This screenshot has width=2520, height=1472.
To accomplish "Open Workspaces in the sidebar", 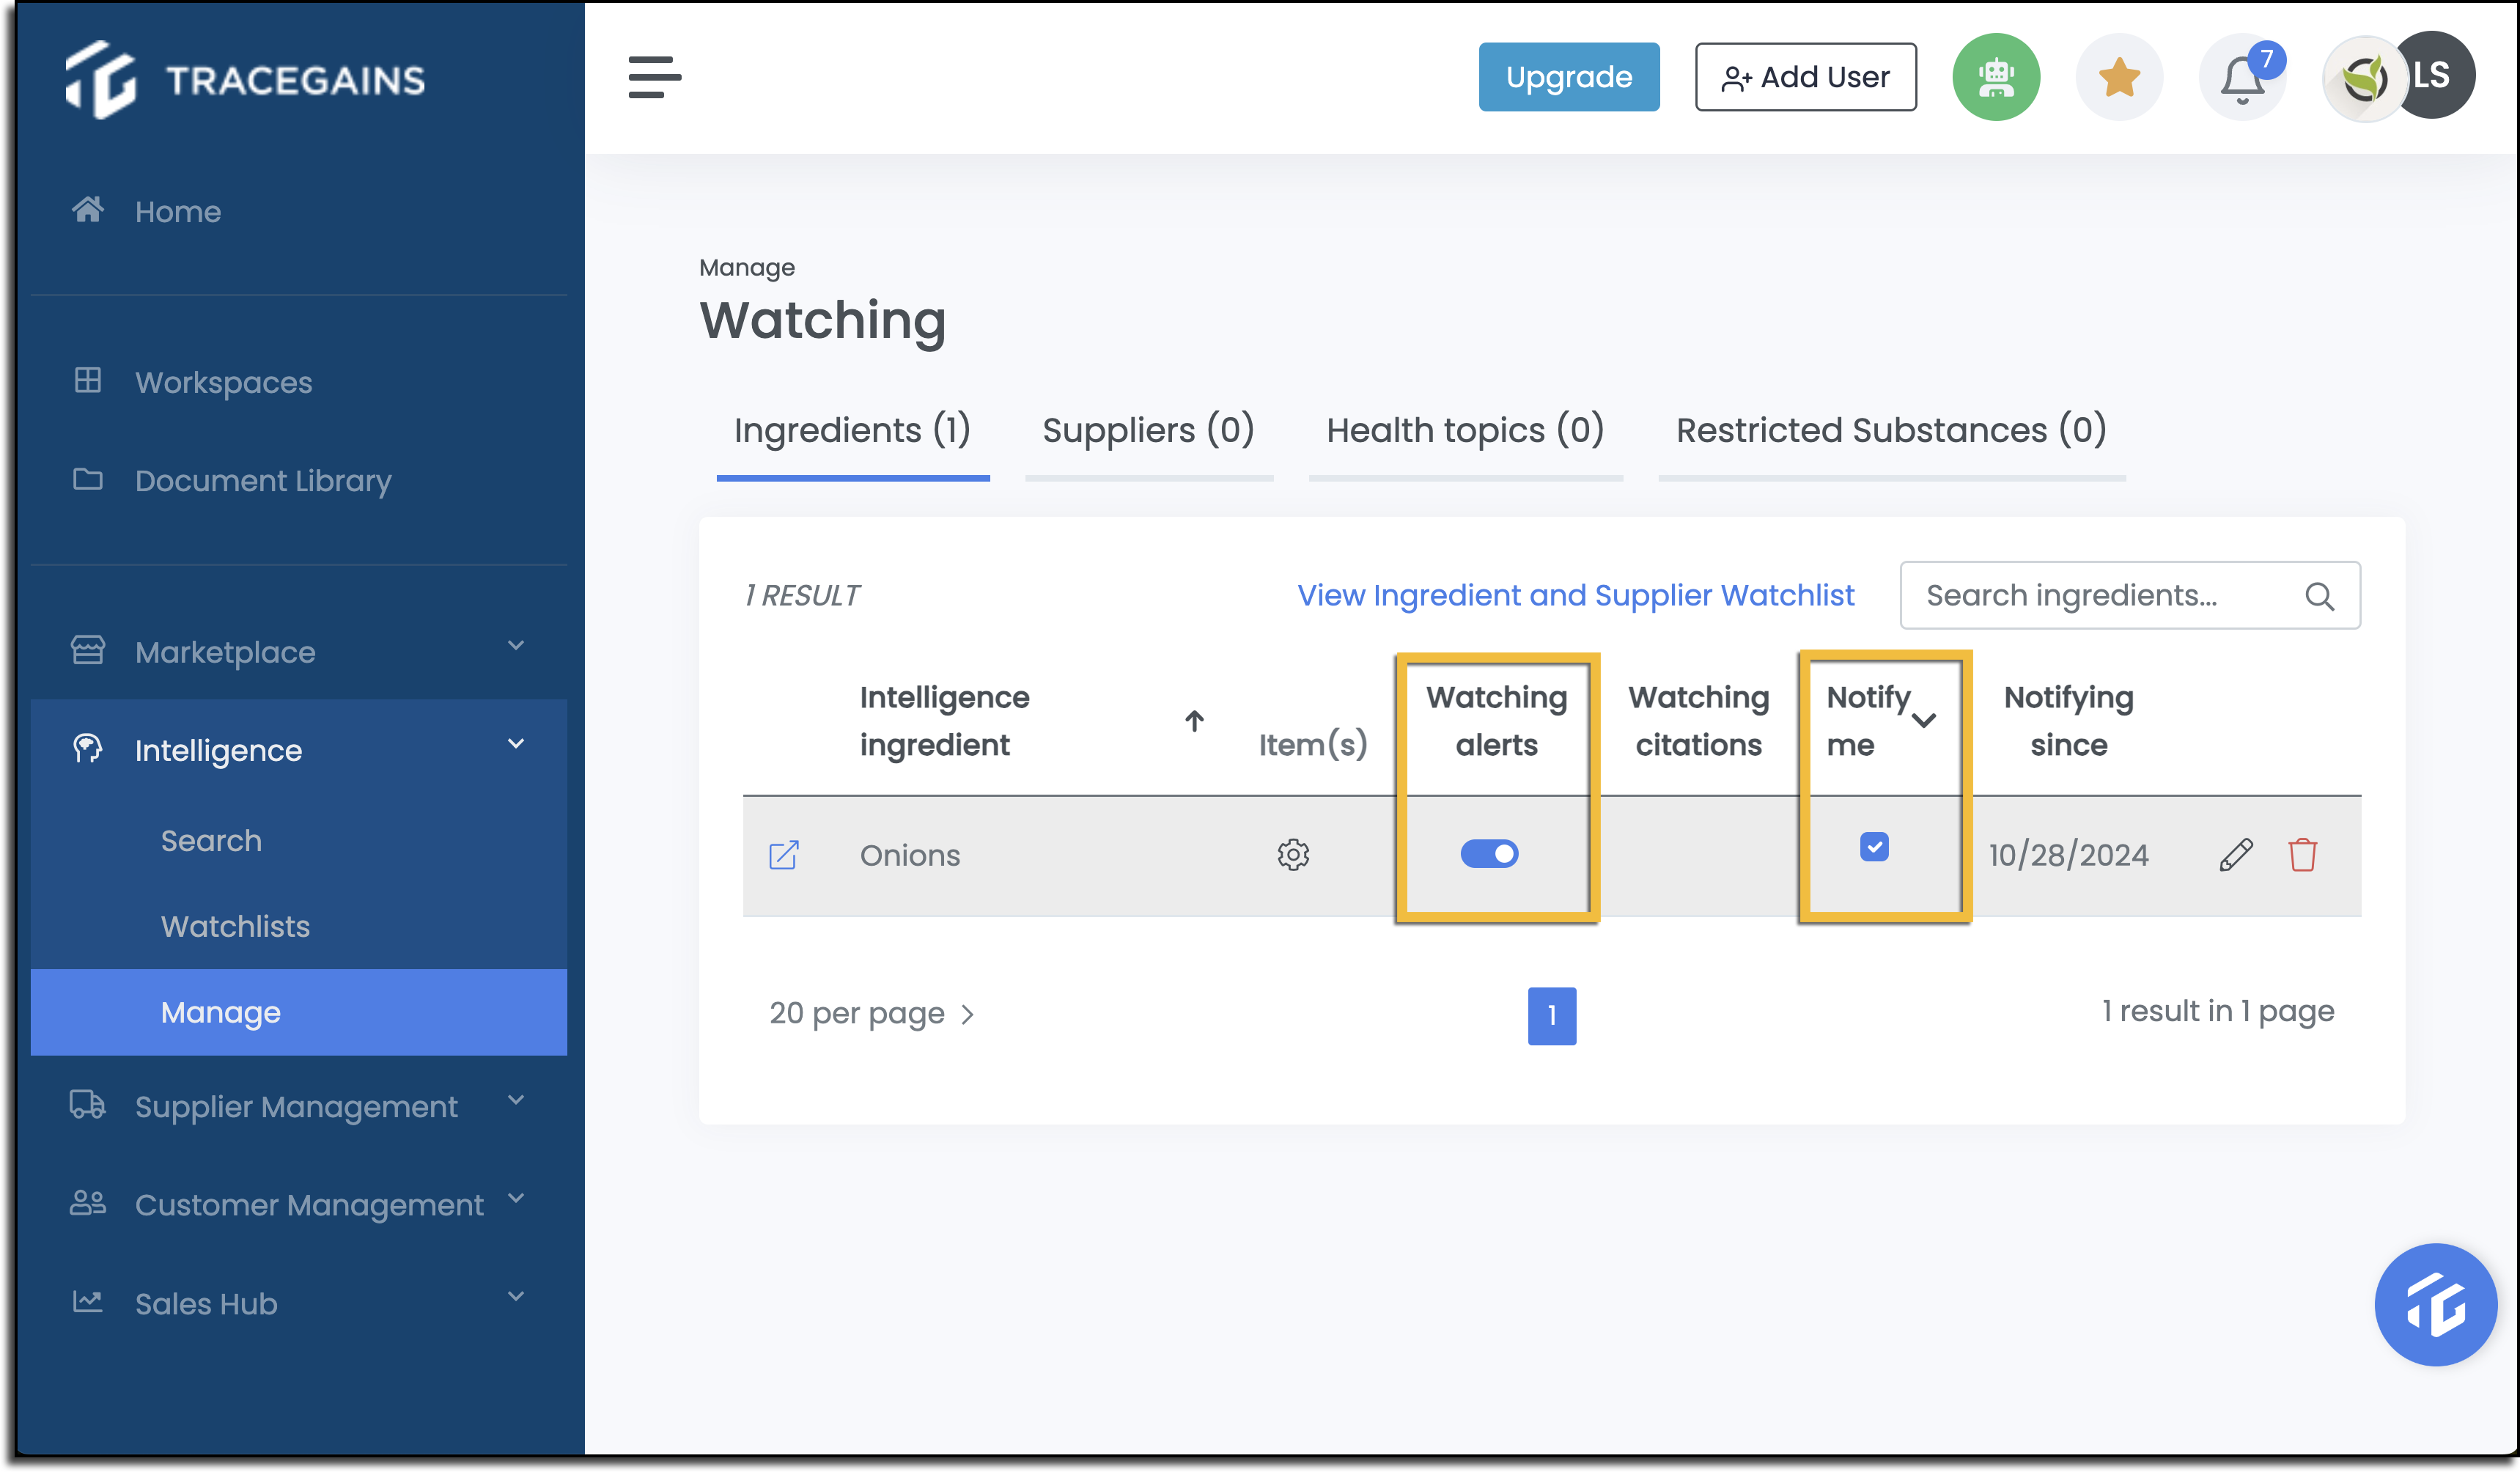I will click(x=224, y=383).
